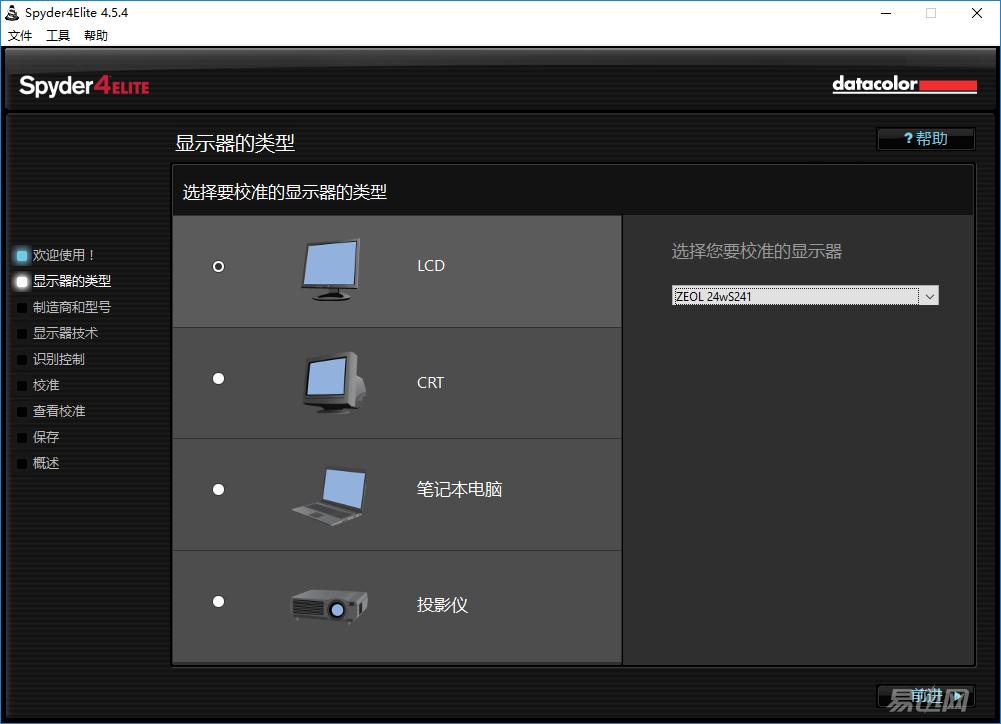Click the datacolor logo
This screenshot has width=1001, height=724.
pos(903,85)
